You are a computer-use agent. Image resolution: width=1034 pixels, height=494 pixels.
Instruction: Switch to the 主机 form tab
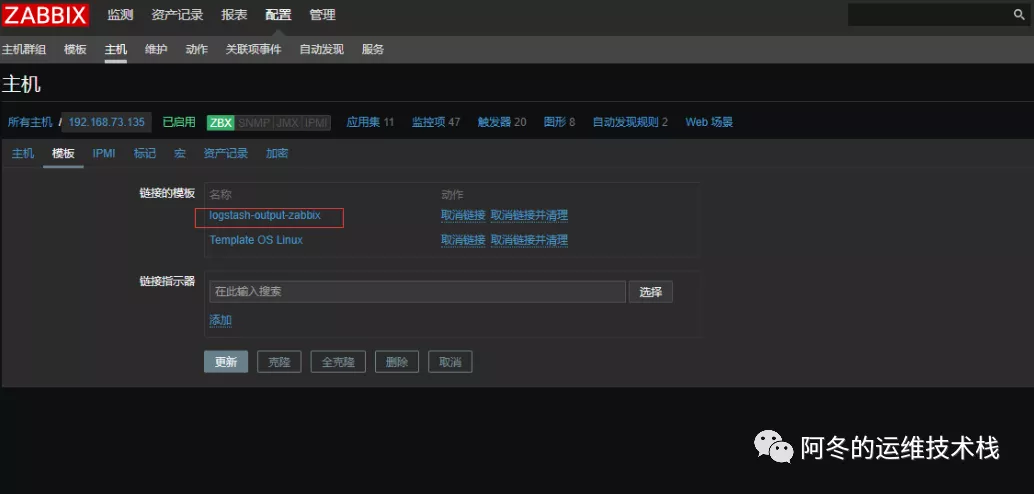point(23,154)
